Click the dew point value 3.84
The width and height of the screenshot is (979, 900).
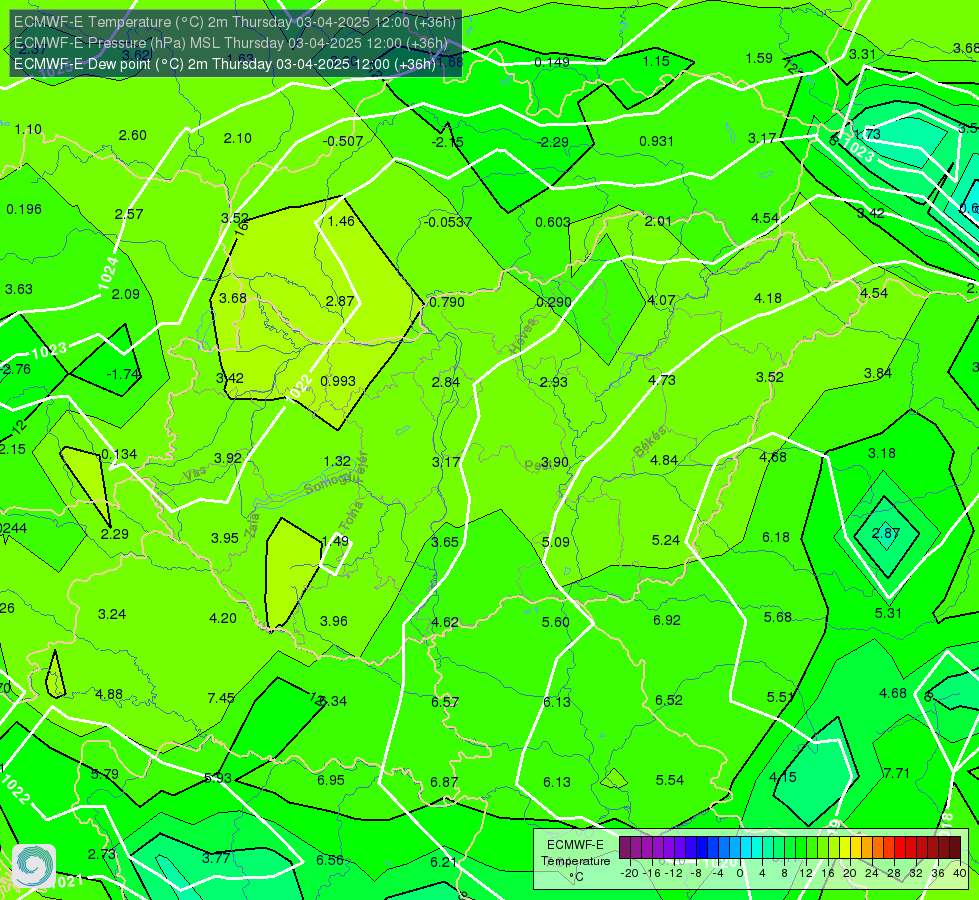coord(878,373)
